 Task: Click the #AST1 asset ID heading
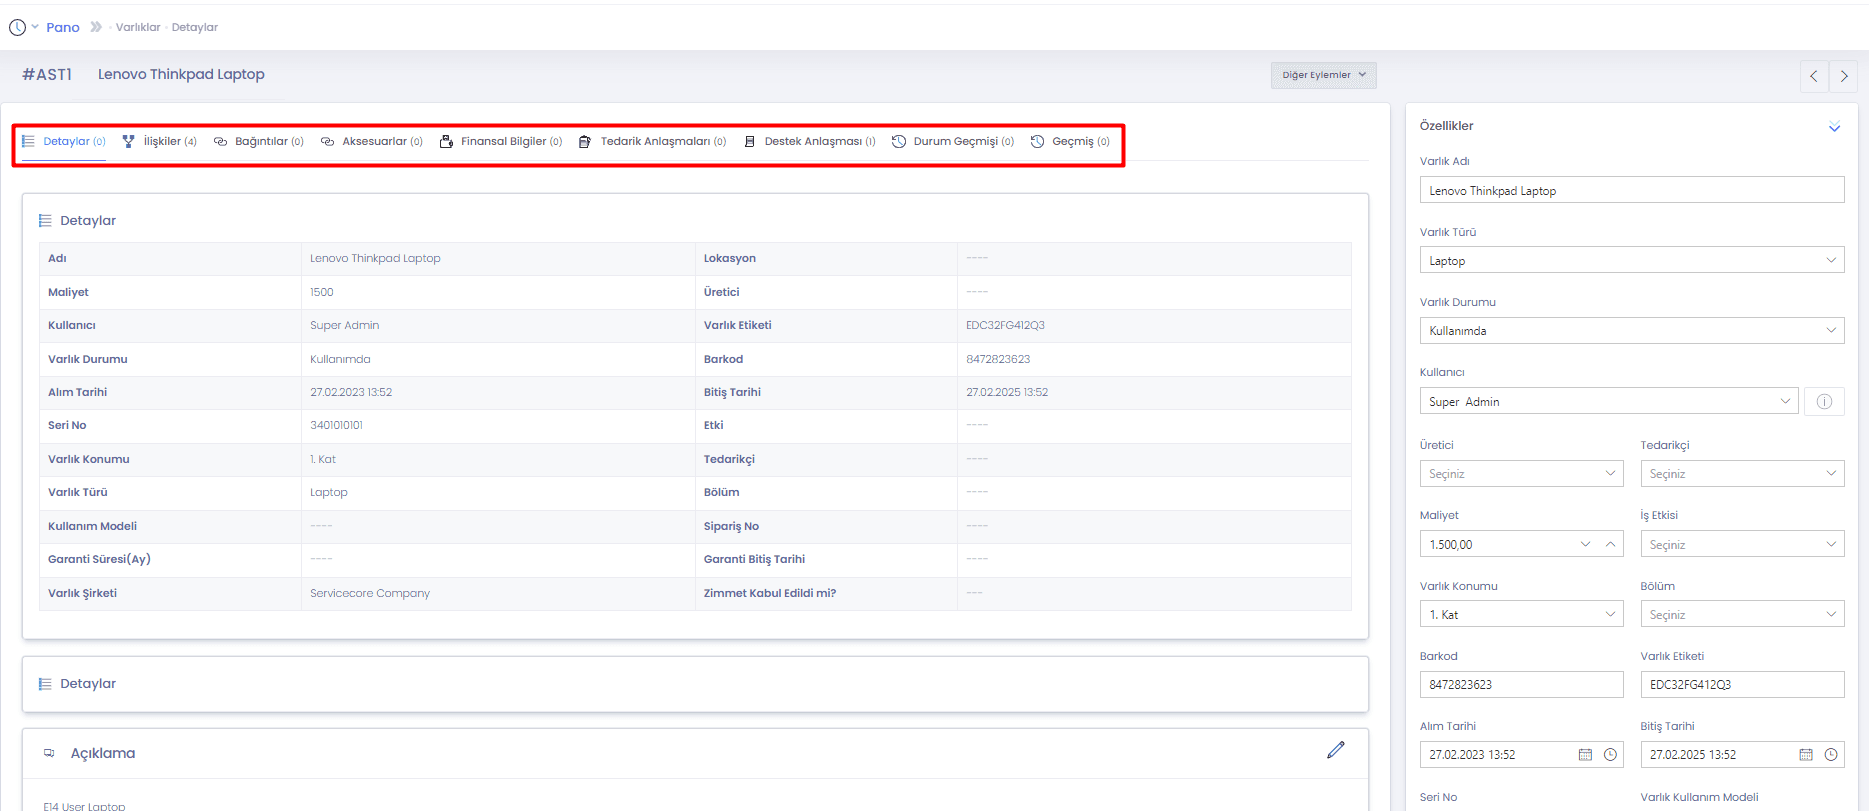[47, 75]
